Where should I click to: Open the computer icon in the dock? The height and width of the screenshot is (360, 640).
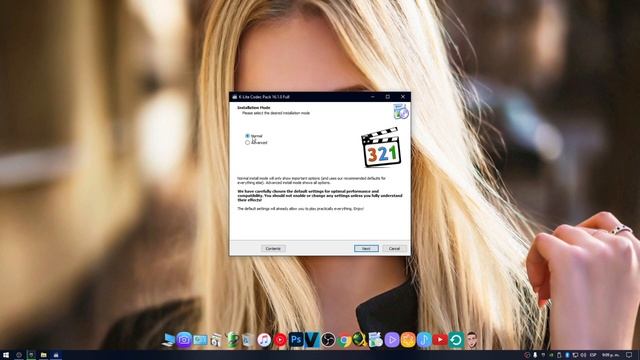point(169,340)
